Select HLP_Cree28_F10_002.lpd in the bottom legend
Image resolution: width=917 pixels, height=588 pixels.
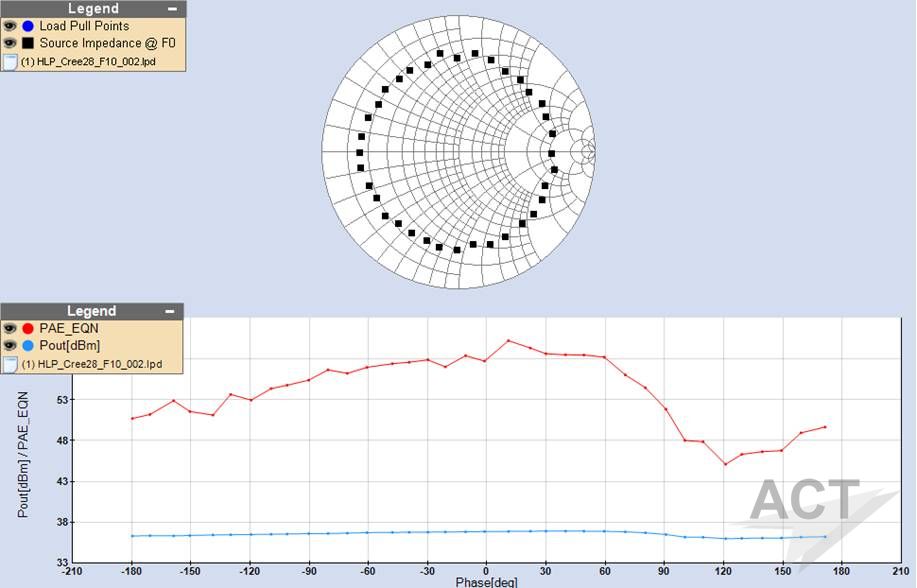pos(92,364)
